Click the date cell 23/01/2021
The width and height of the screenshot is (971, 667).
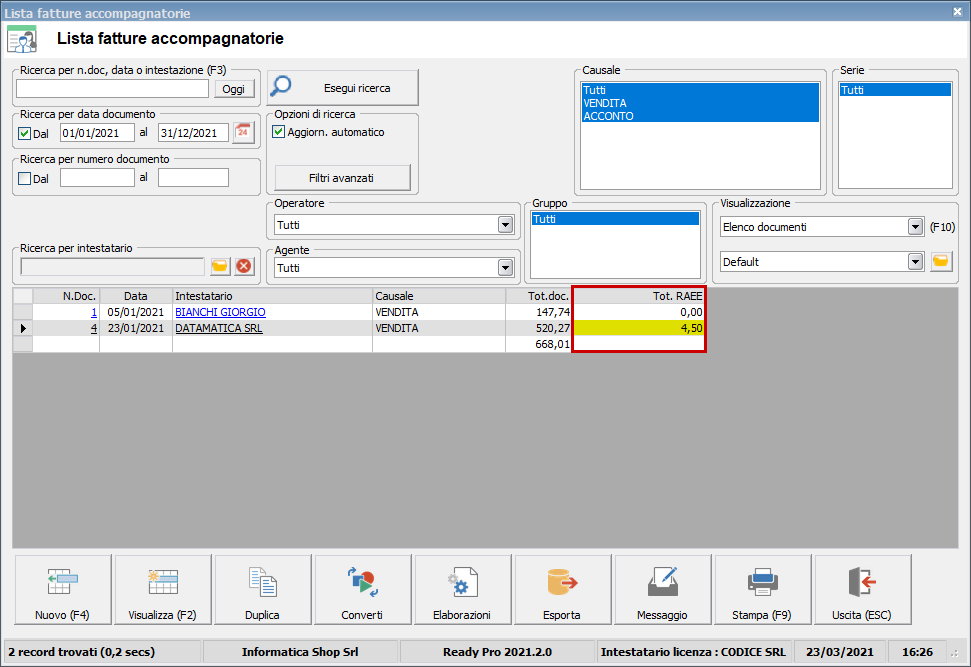pyautogui.click(x=136, y=328)
